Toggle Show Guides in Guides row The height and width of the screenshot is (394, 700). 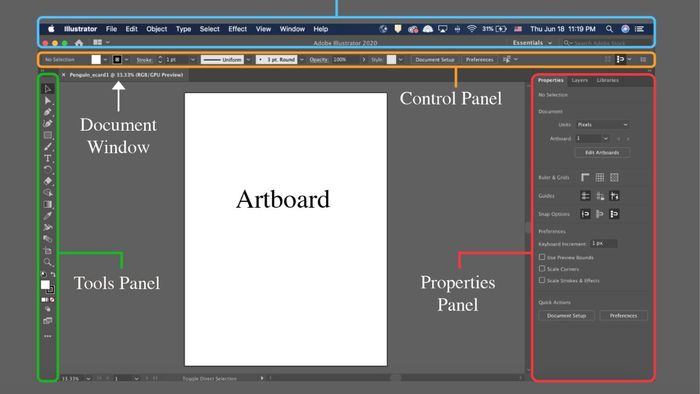click(585, 196)
